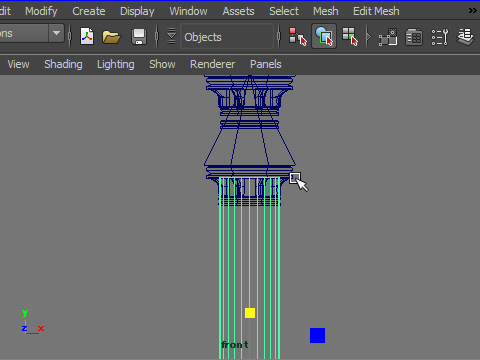Image resolution: width=480 pixels, height=360 pixels.
Task: Open the Renderer panel menu
Action: [x=212, y=64]
